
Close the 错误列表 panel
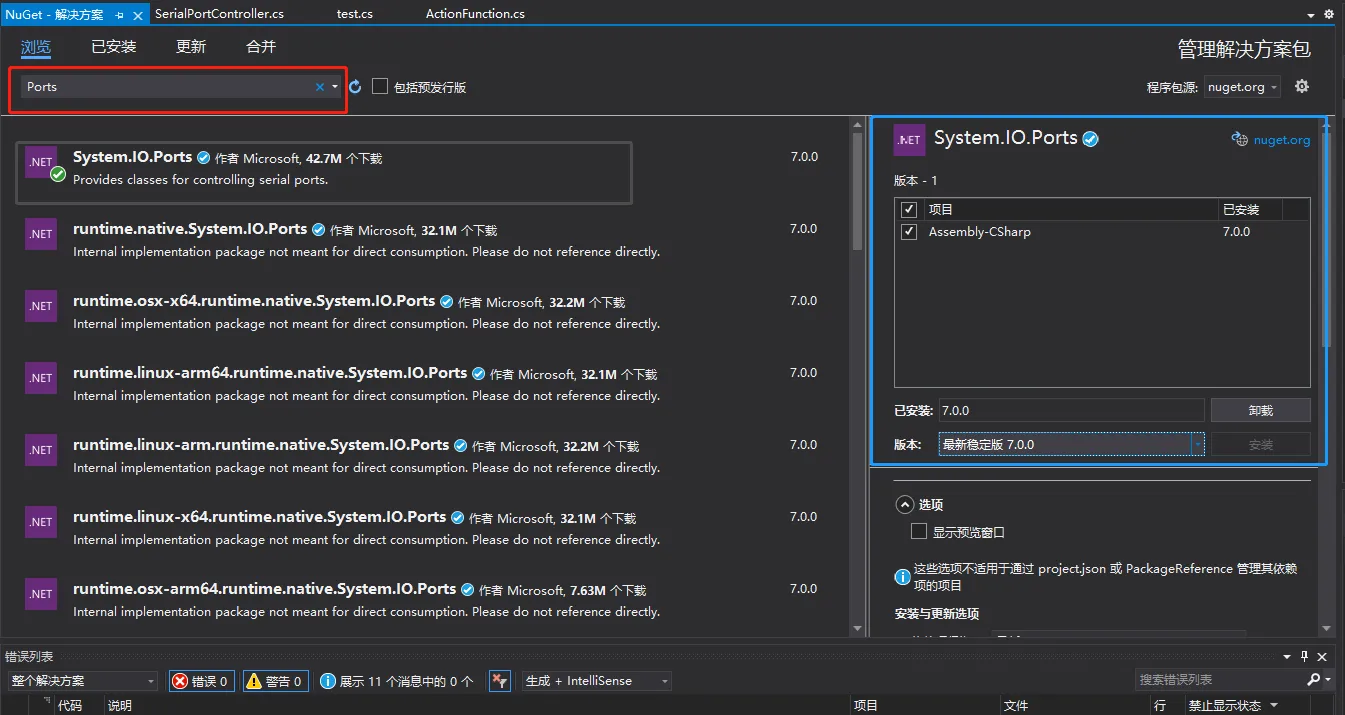(x=1322, y=656)
